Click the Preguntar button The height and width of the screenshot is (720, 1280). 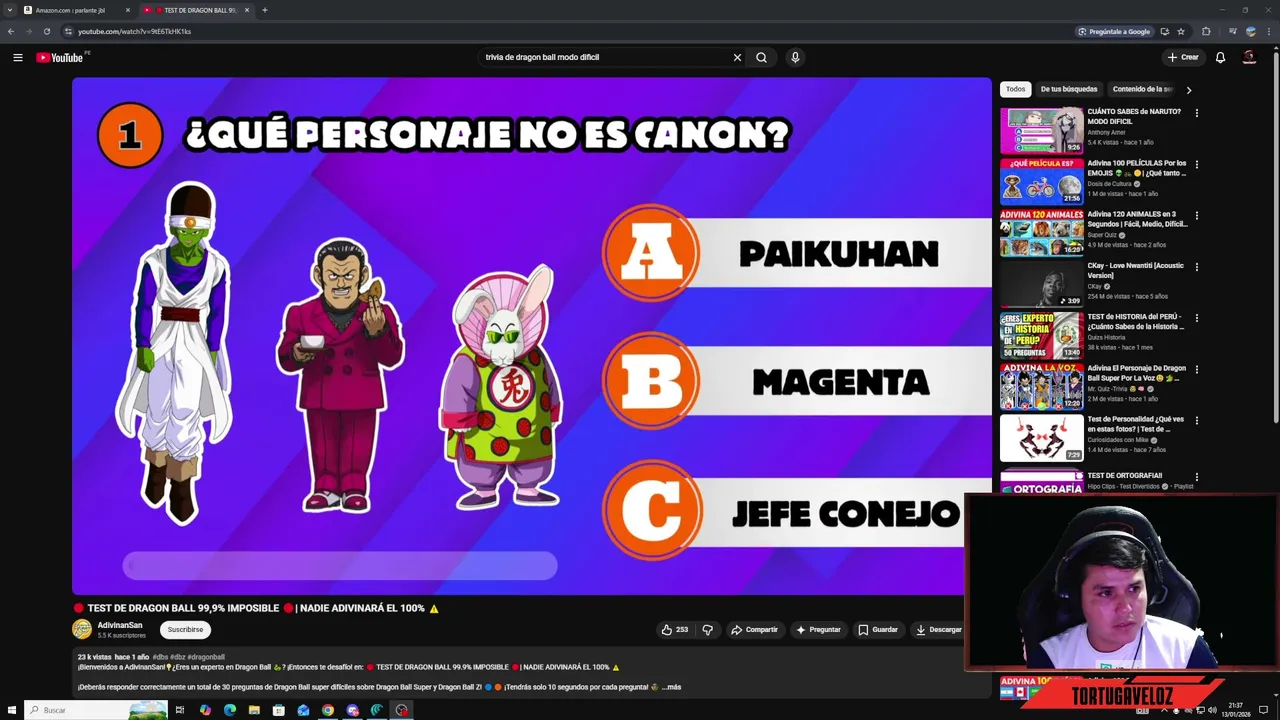coord(818,629)
